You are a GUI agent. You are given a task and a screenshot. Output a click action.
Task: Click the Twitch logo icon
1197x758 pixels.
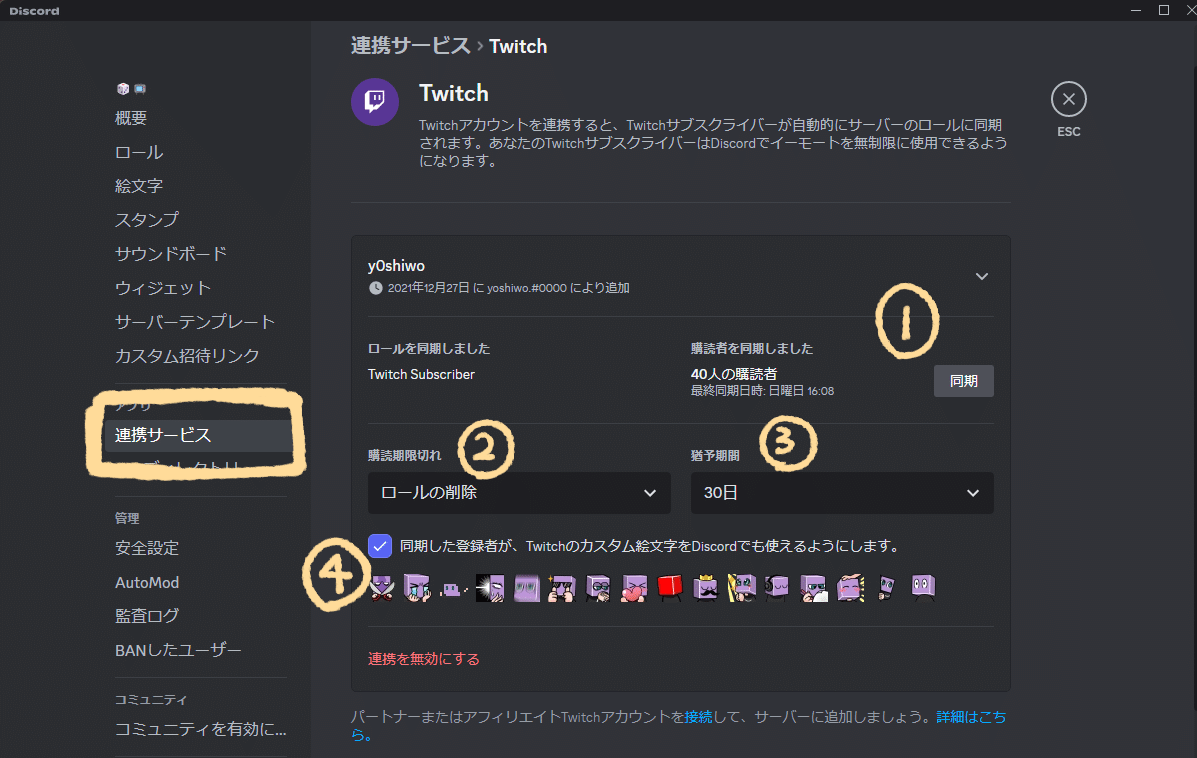click(374, 103)
